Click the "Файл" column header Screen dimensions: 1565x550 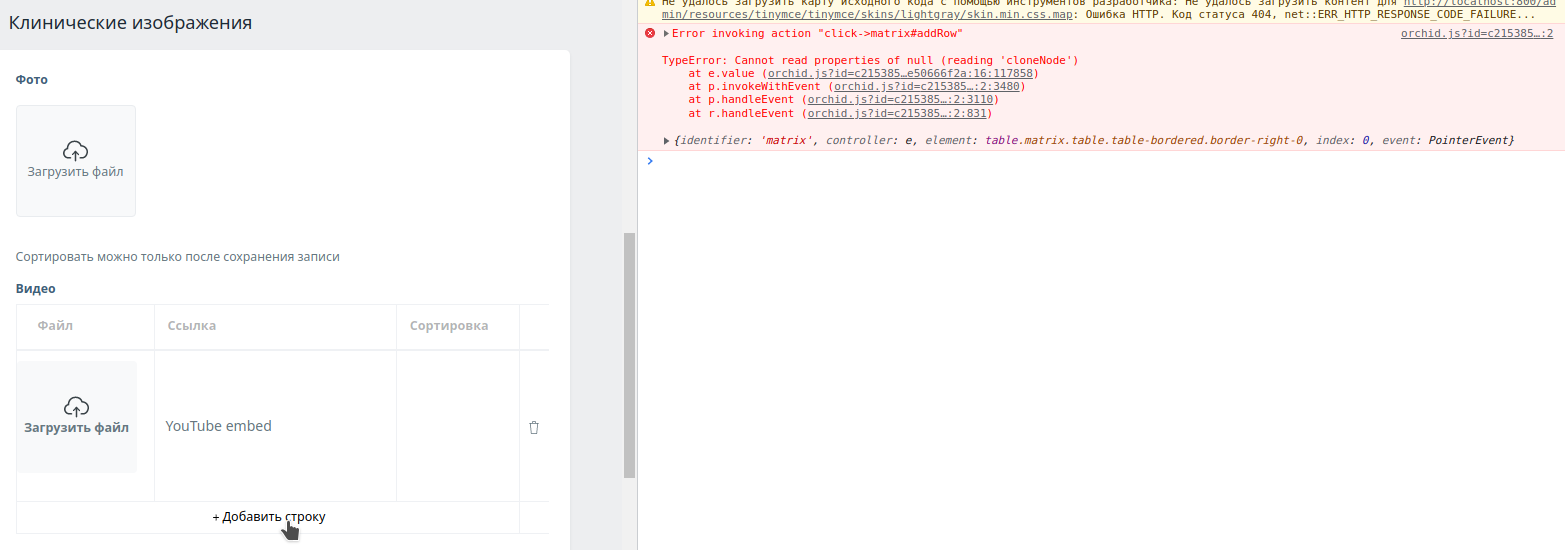click(x=55, y=326)
